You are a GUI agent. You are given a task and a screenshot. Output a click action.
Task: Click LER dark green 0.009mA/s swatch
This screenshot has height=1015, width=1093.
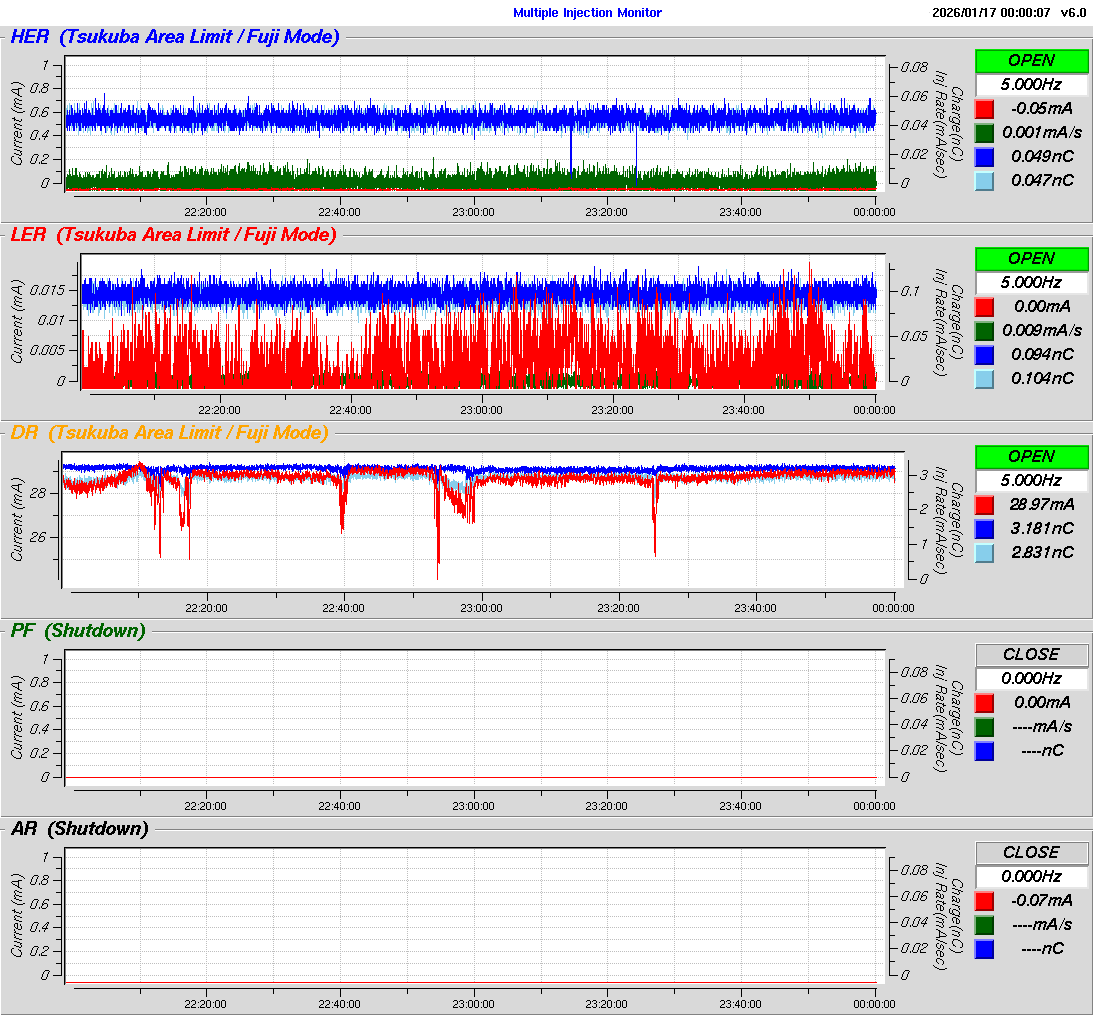(985, 330)
